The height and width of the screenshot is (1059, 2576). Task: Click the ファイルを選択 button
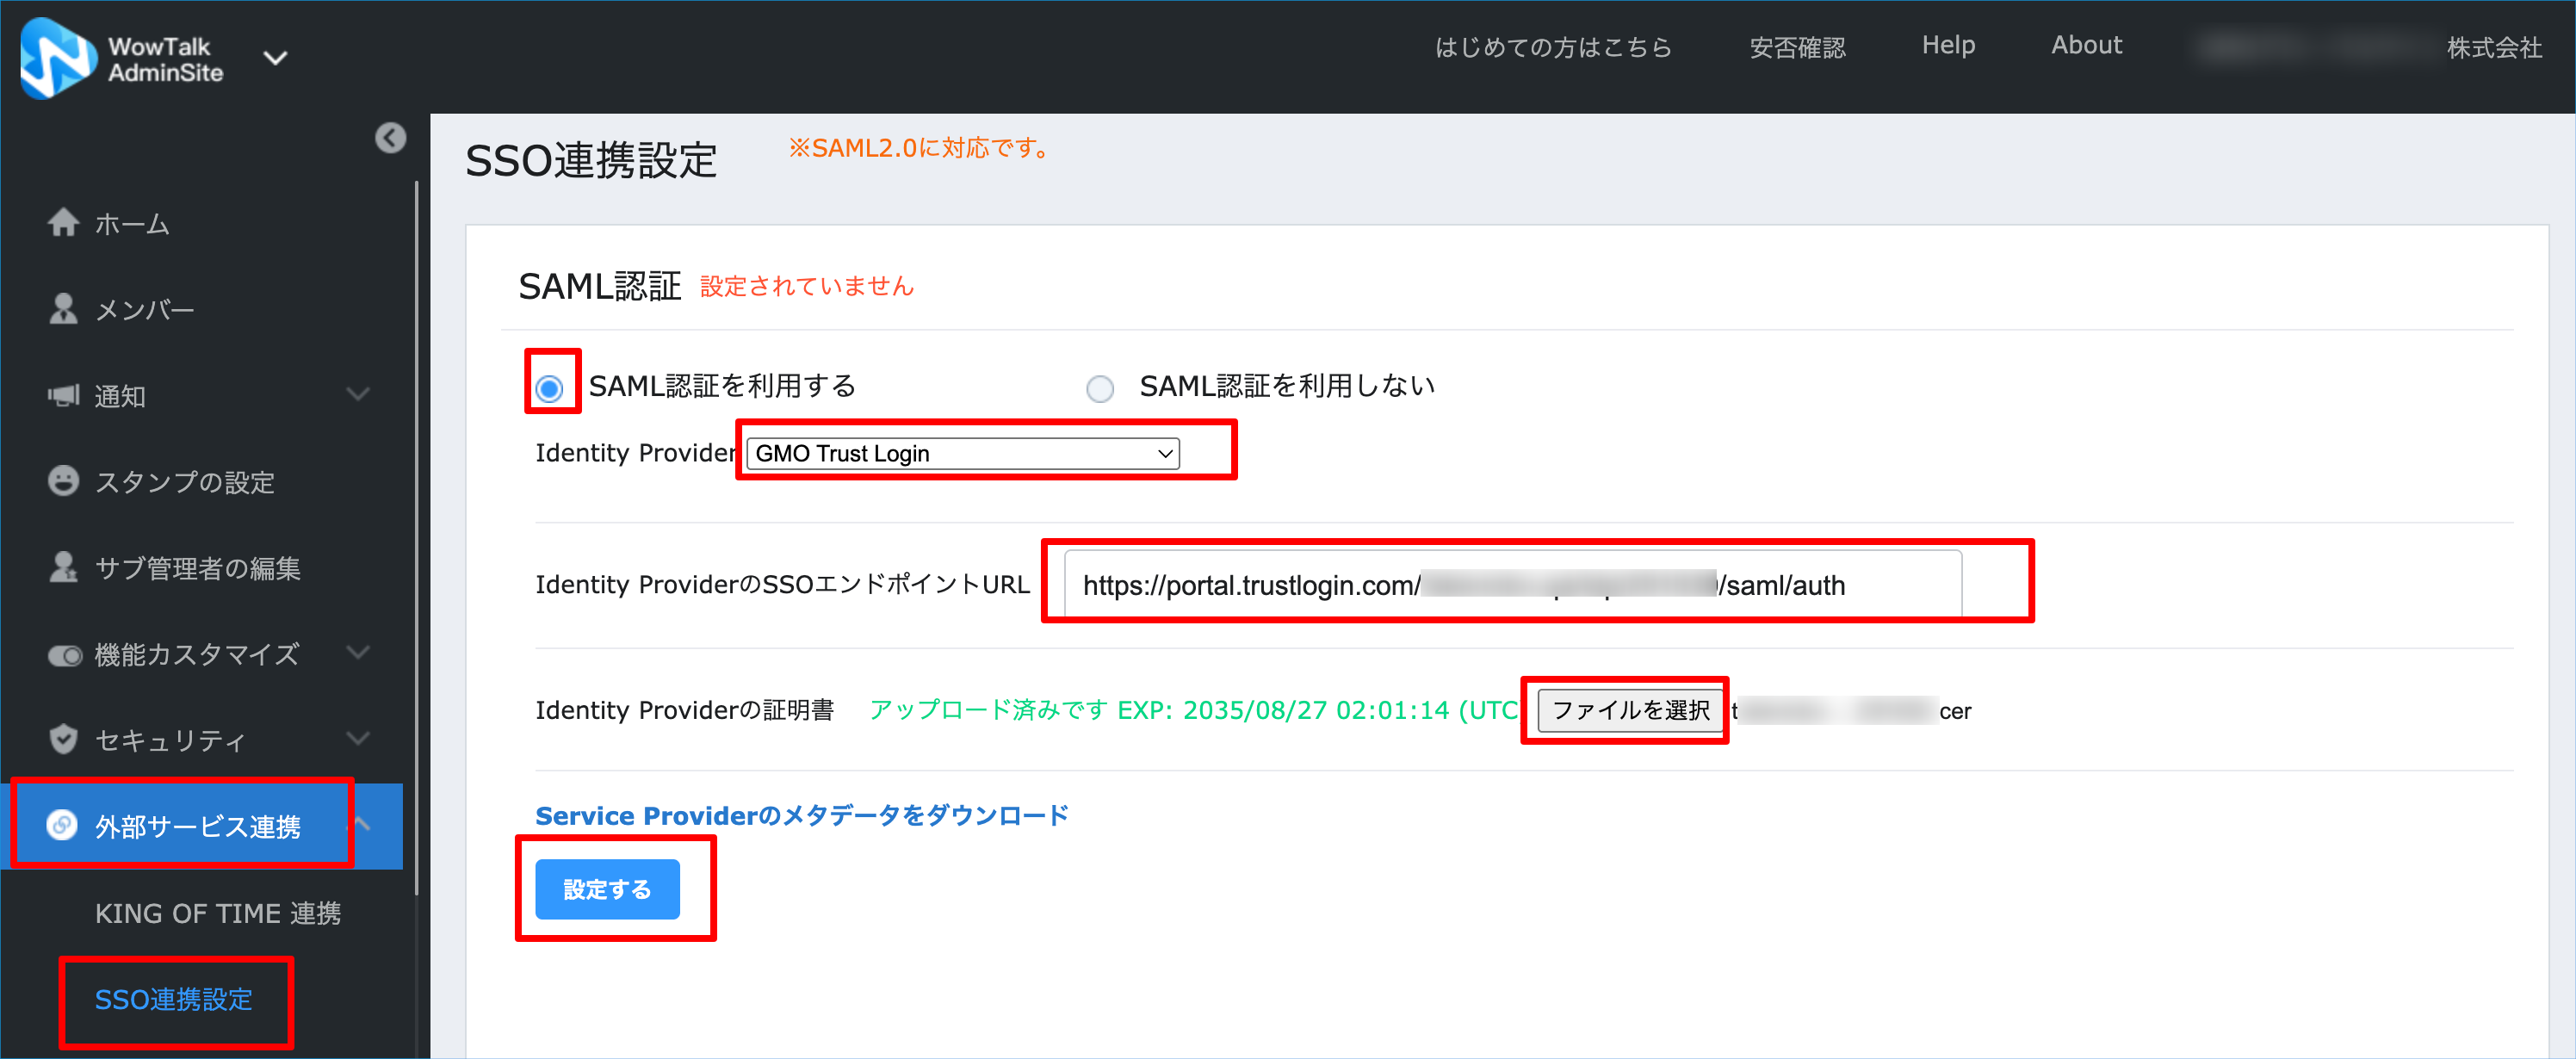click(x=1630, y=710)
